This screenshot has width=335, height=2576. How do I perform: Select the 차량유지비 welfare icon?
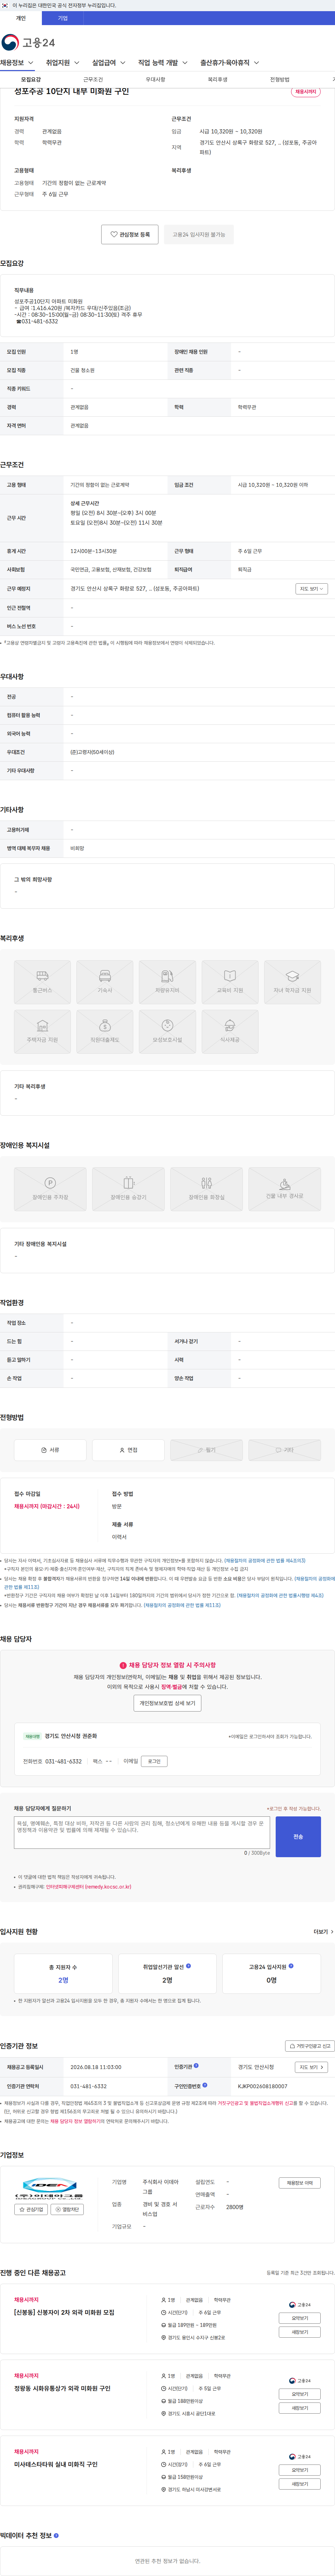point(167,982)
